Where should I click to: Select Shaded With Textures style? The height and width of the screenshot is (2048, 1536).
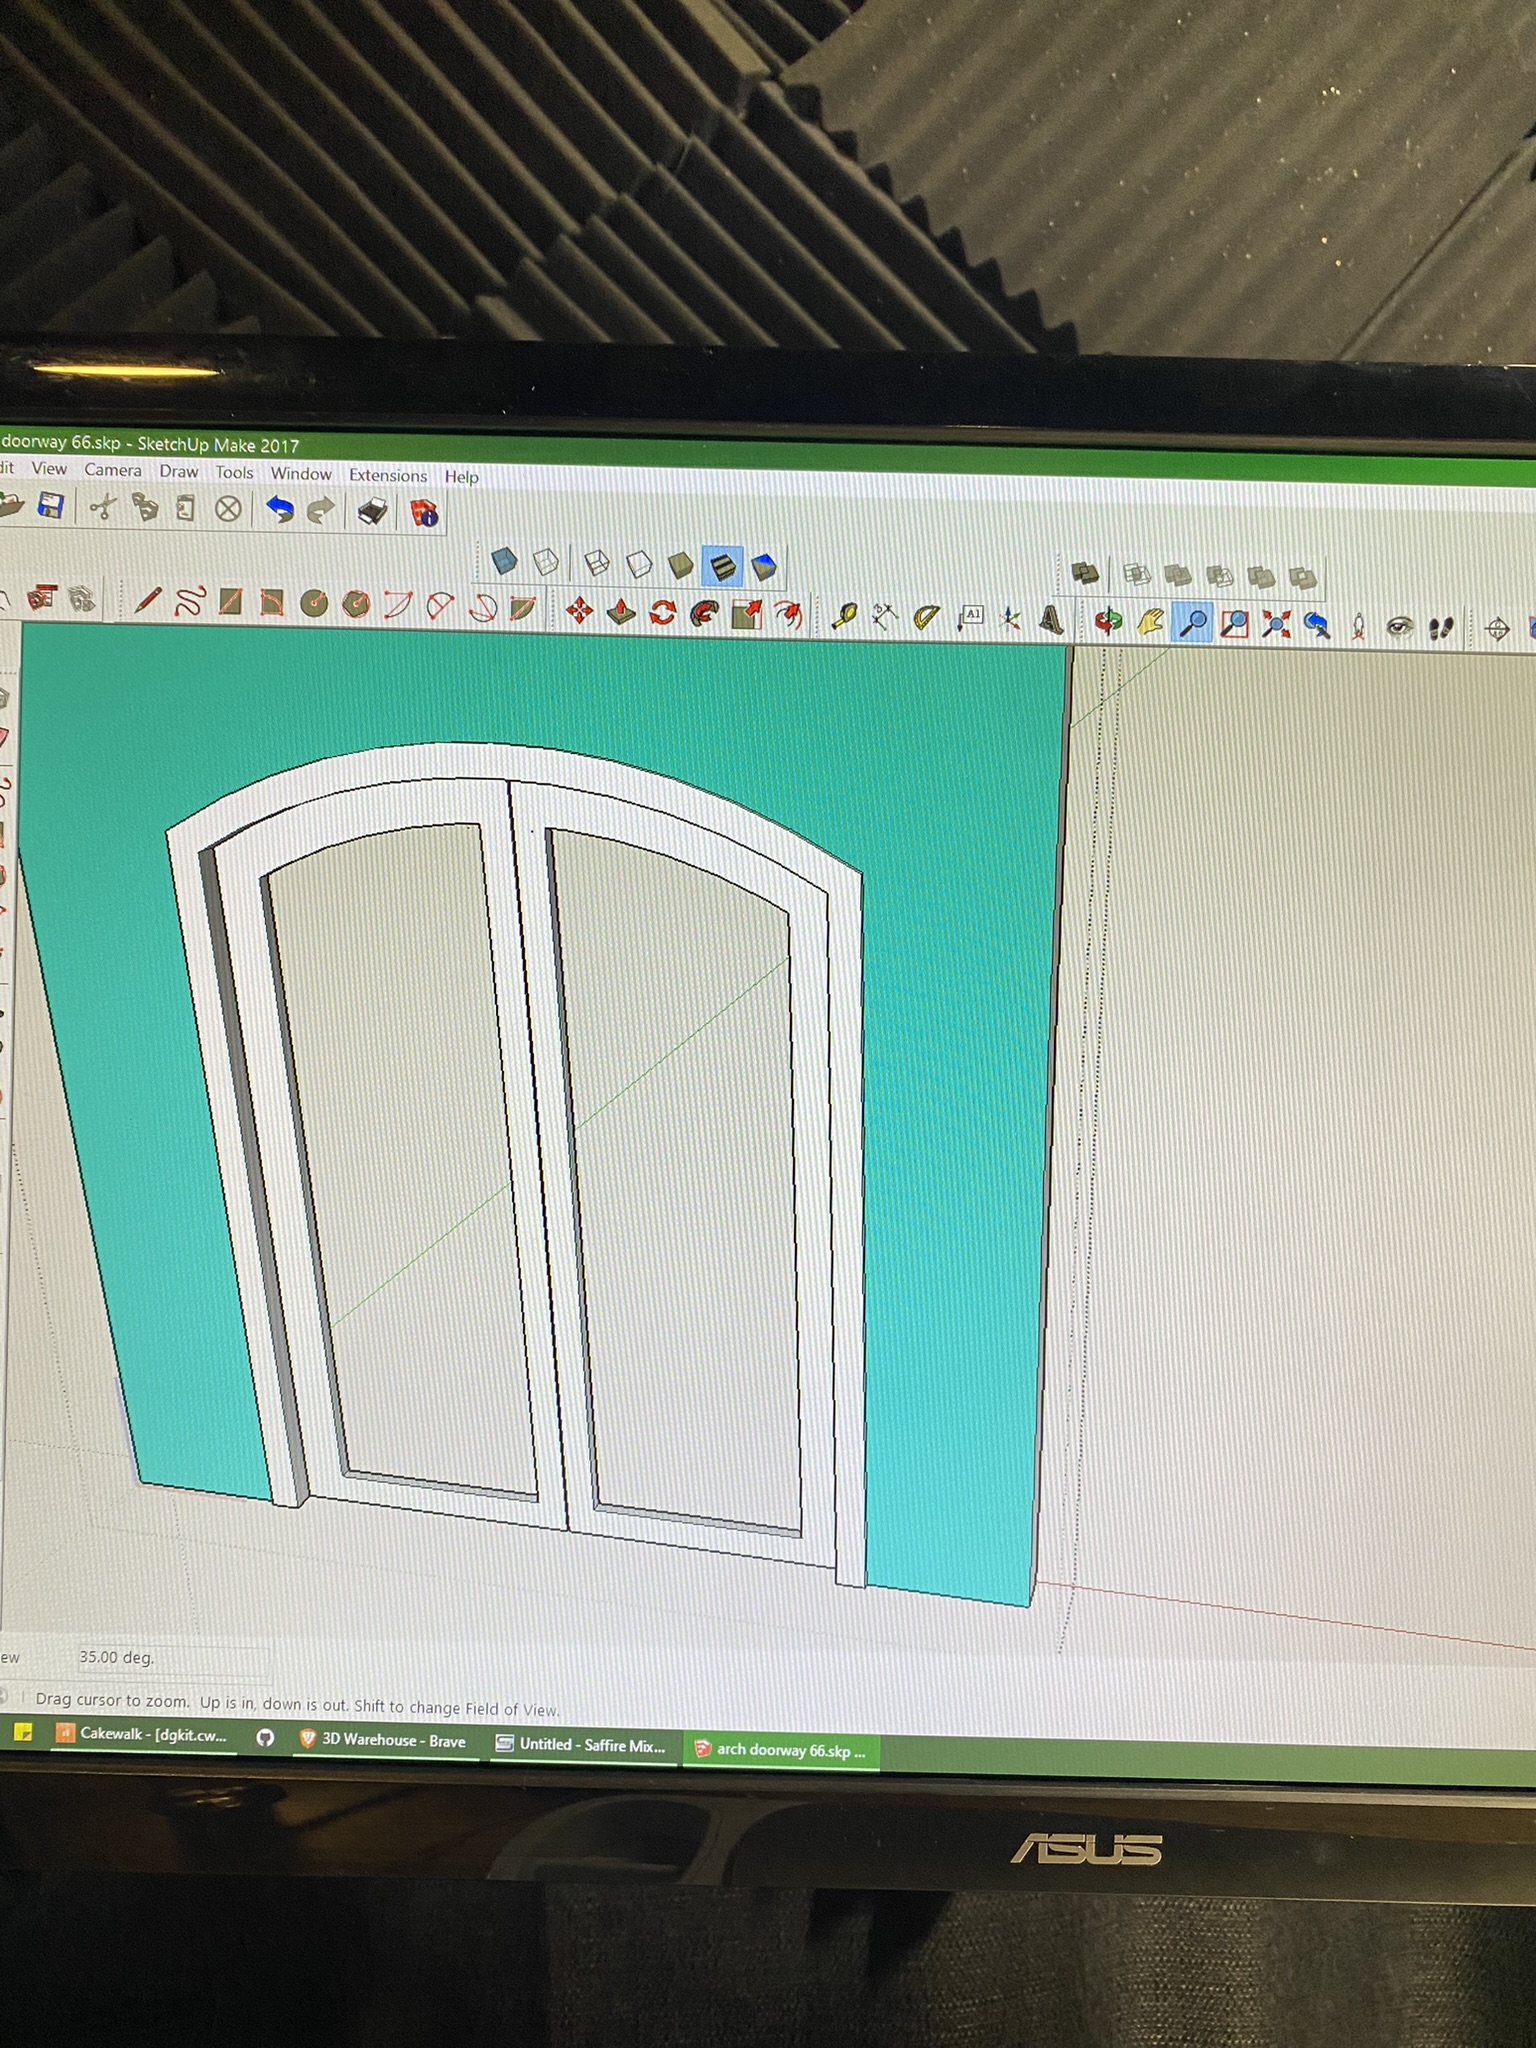tap(722, 567)
